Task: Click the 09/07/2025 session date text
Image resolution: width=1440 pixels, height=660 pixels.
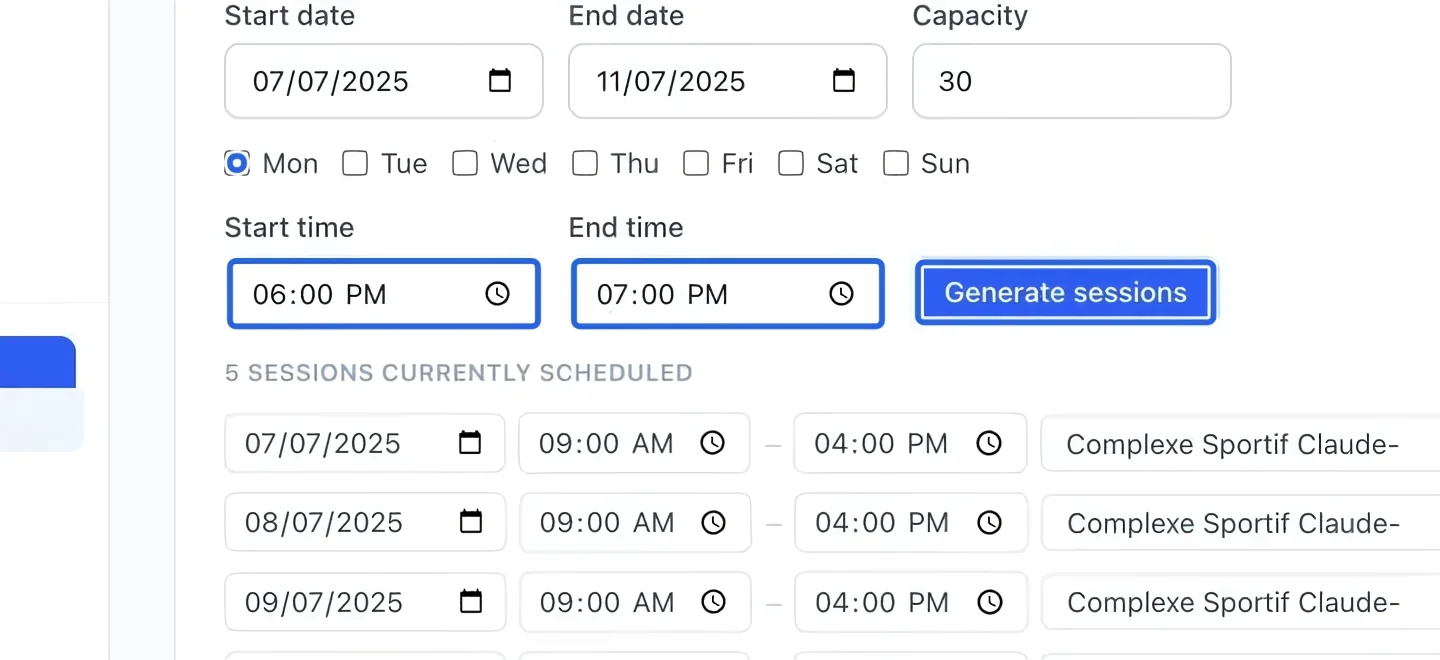Action: tap(324, 602)
